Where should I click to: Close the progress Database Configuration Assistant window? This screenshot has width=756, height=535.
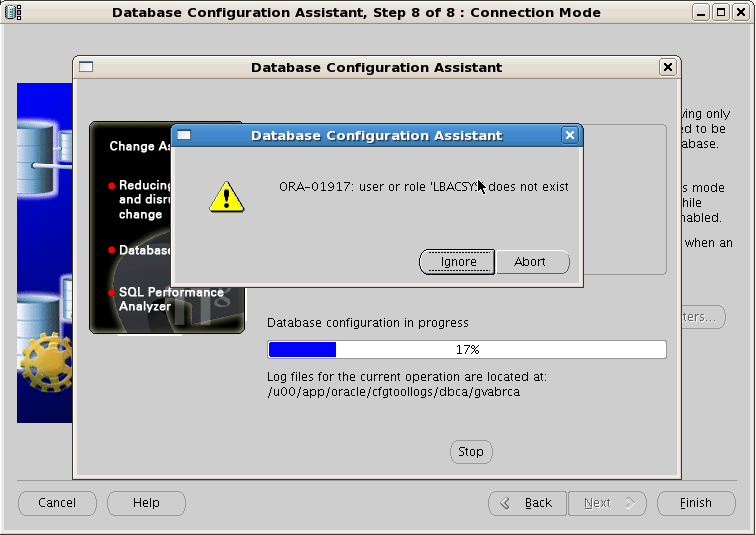(x=667, y=67)
